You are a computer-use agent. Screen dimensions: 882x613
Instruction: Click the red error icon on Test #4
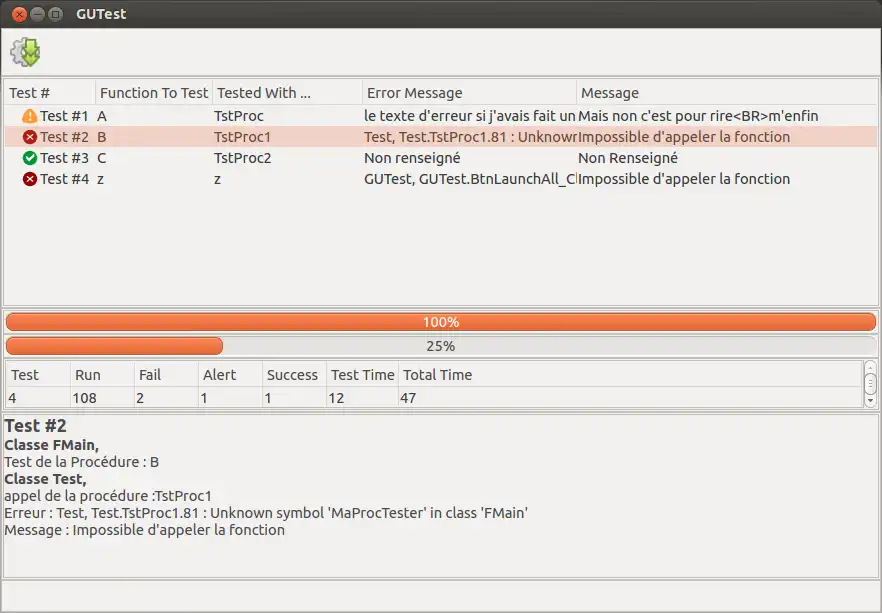30,179
